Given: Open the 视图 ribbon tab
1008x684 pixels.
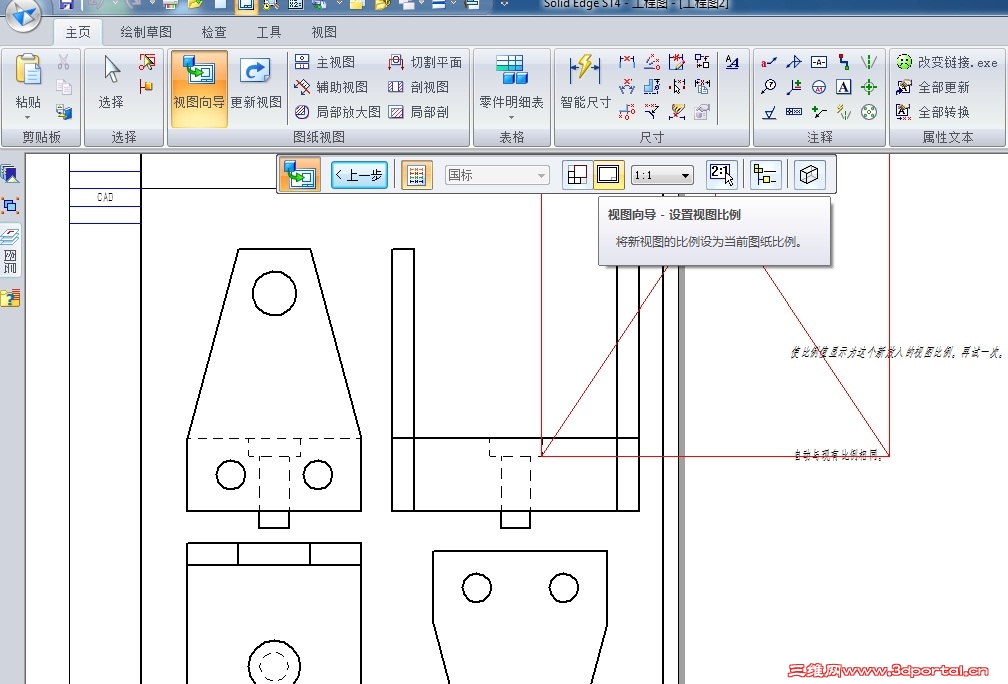Looking at the screenshot, I should click(x=323, y=32).
